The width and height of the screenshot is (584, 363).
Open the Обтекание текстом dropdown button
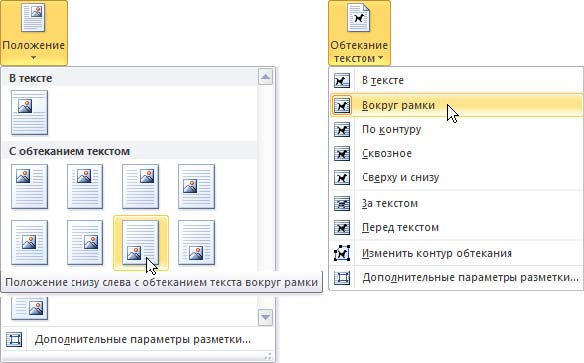coord(359,33)
